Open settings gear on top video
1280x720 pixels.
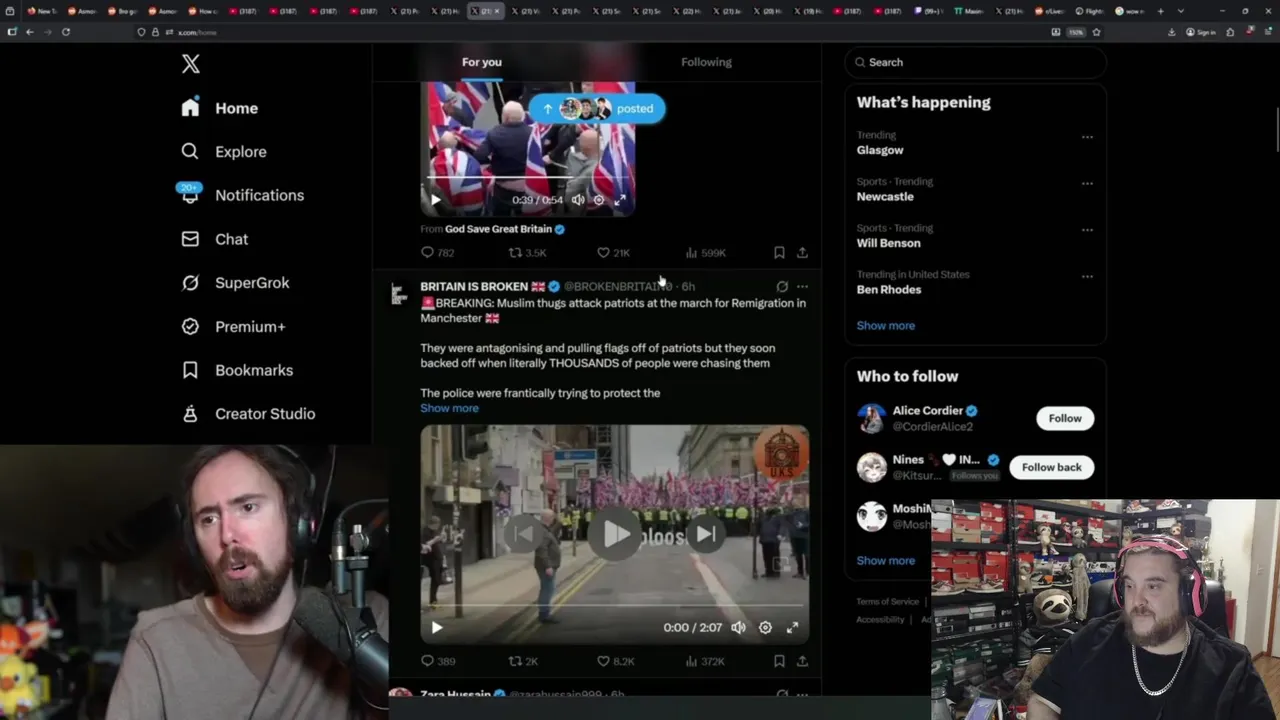click(599, 200)
